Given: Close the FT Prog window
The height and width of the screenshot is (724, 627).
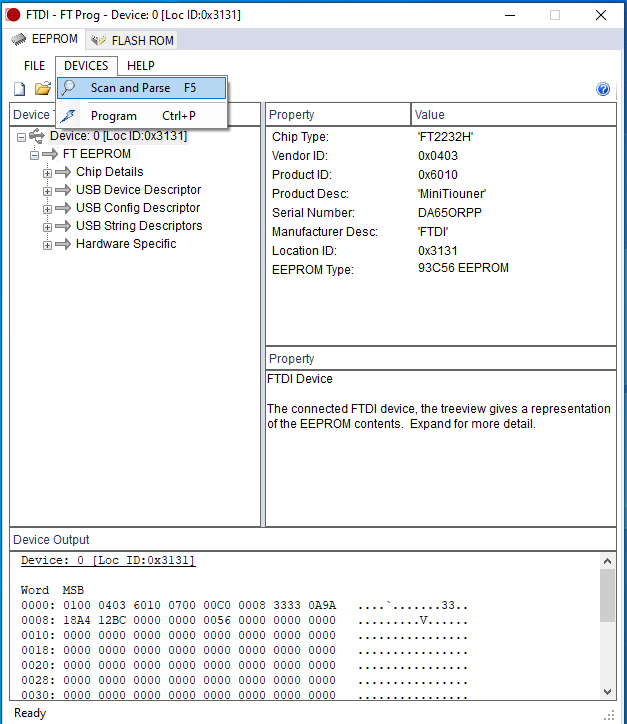Looking at the screenshot, I should (x=601, y=15).
